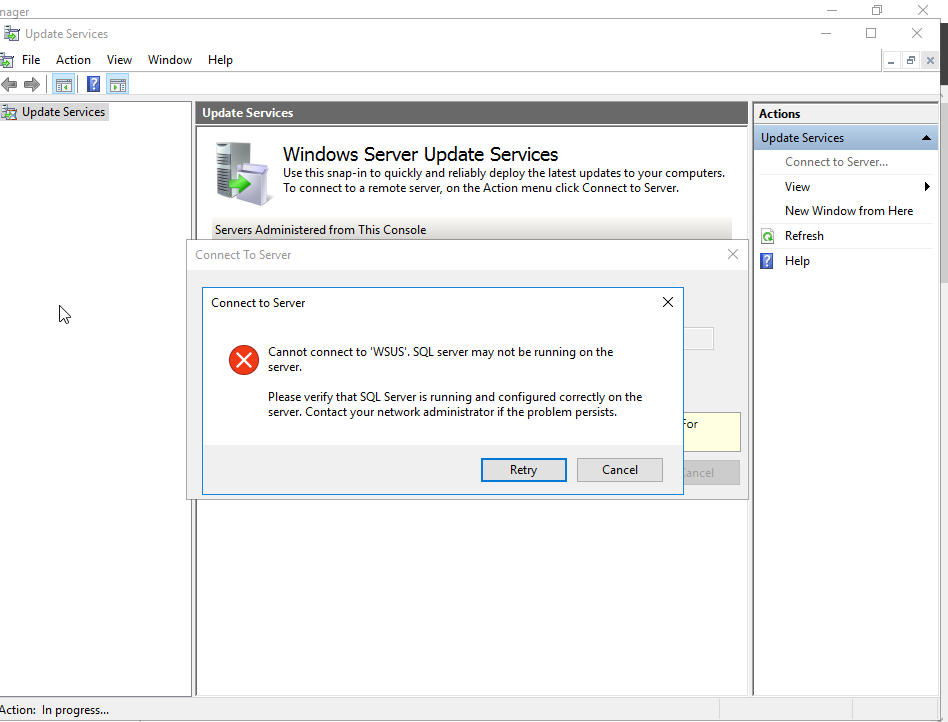Open the Help menu in menu bar
This screenshot has height=722, width=948.
pos(220,60)
